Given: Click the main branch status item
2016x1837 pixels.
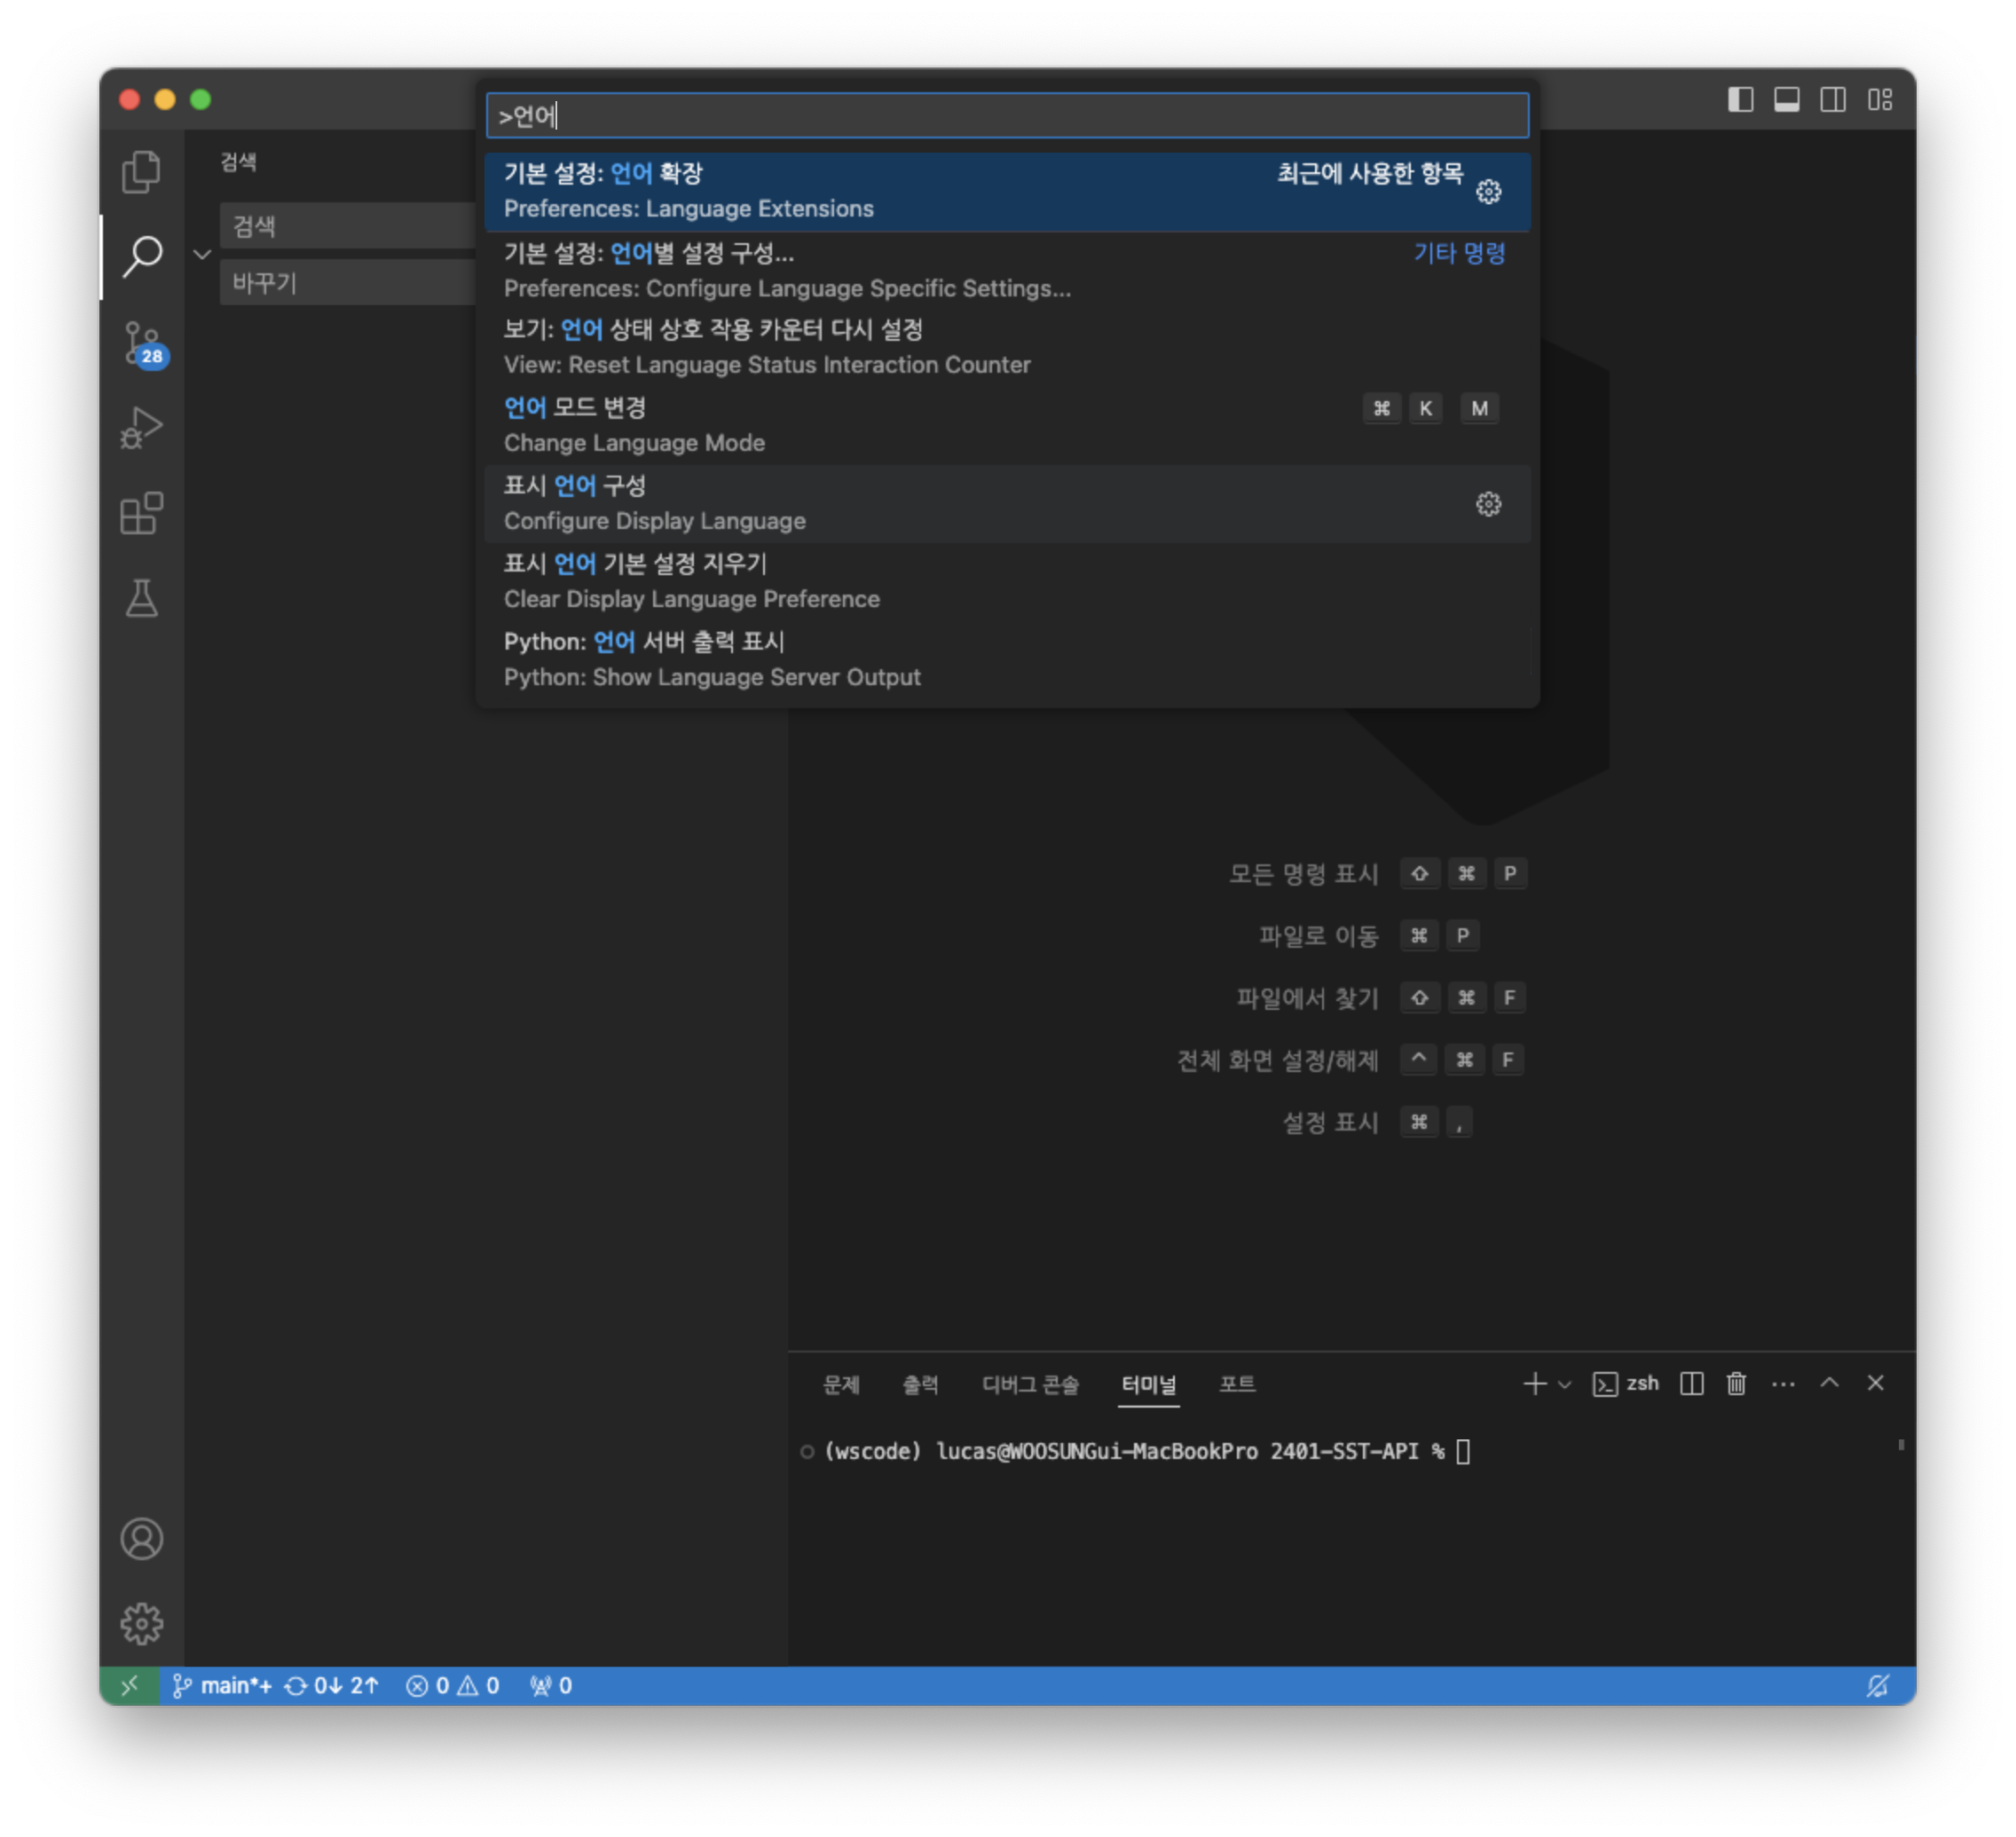Looking at the screenshot, I should click(x=224, y=1686).
